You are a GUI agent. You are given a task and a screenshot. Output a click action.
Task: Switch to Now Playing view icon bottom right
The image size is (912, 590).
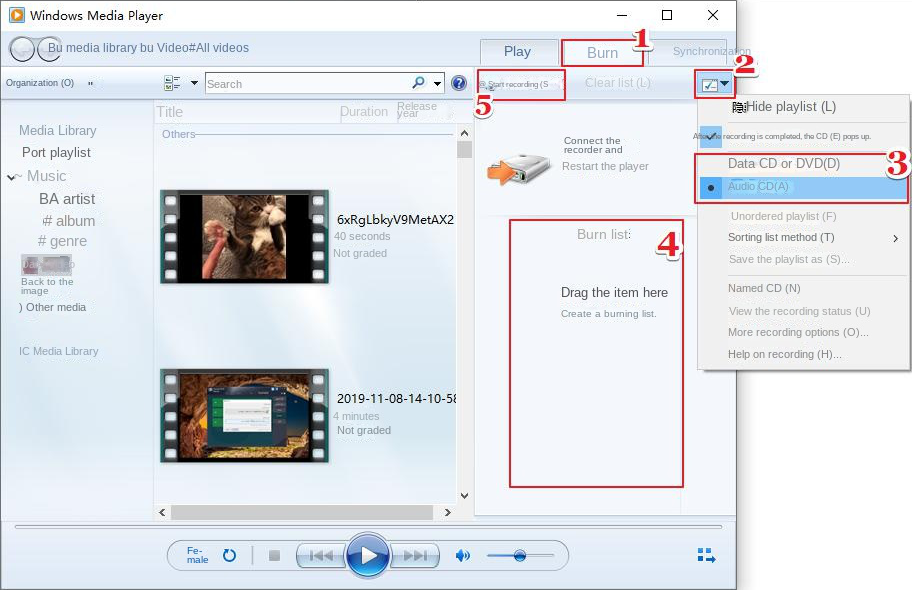pyautogui.click(x=706, y=554)
